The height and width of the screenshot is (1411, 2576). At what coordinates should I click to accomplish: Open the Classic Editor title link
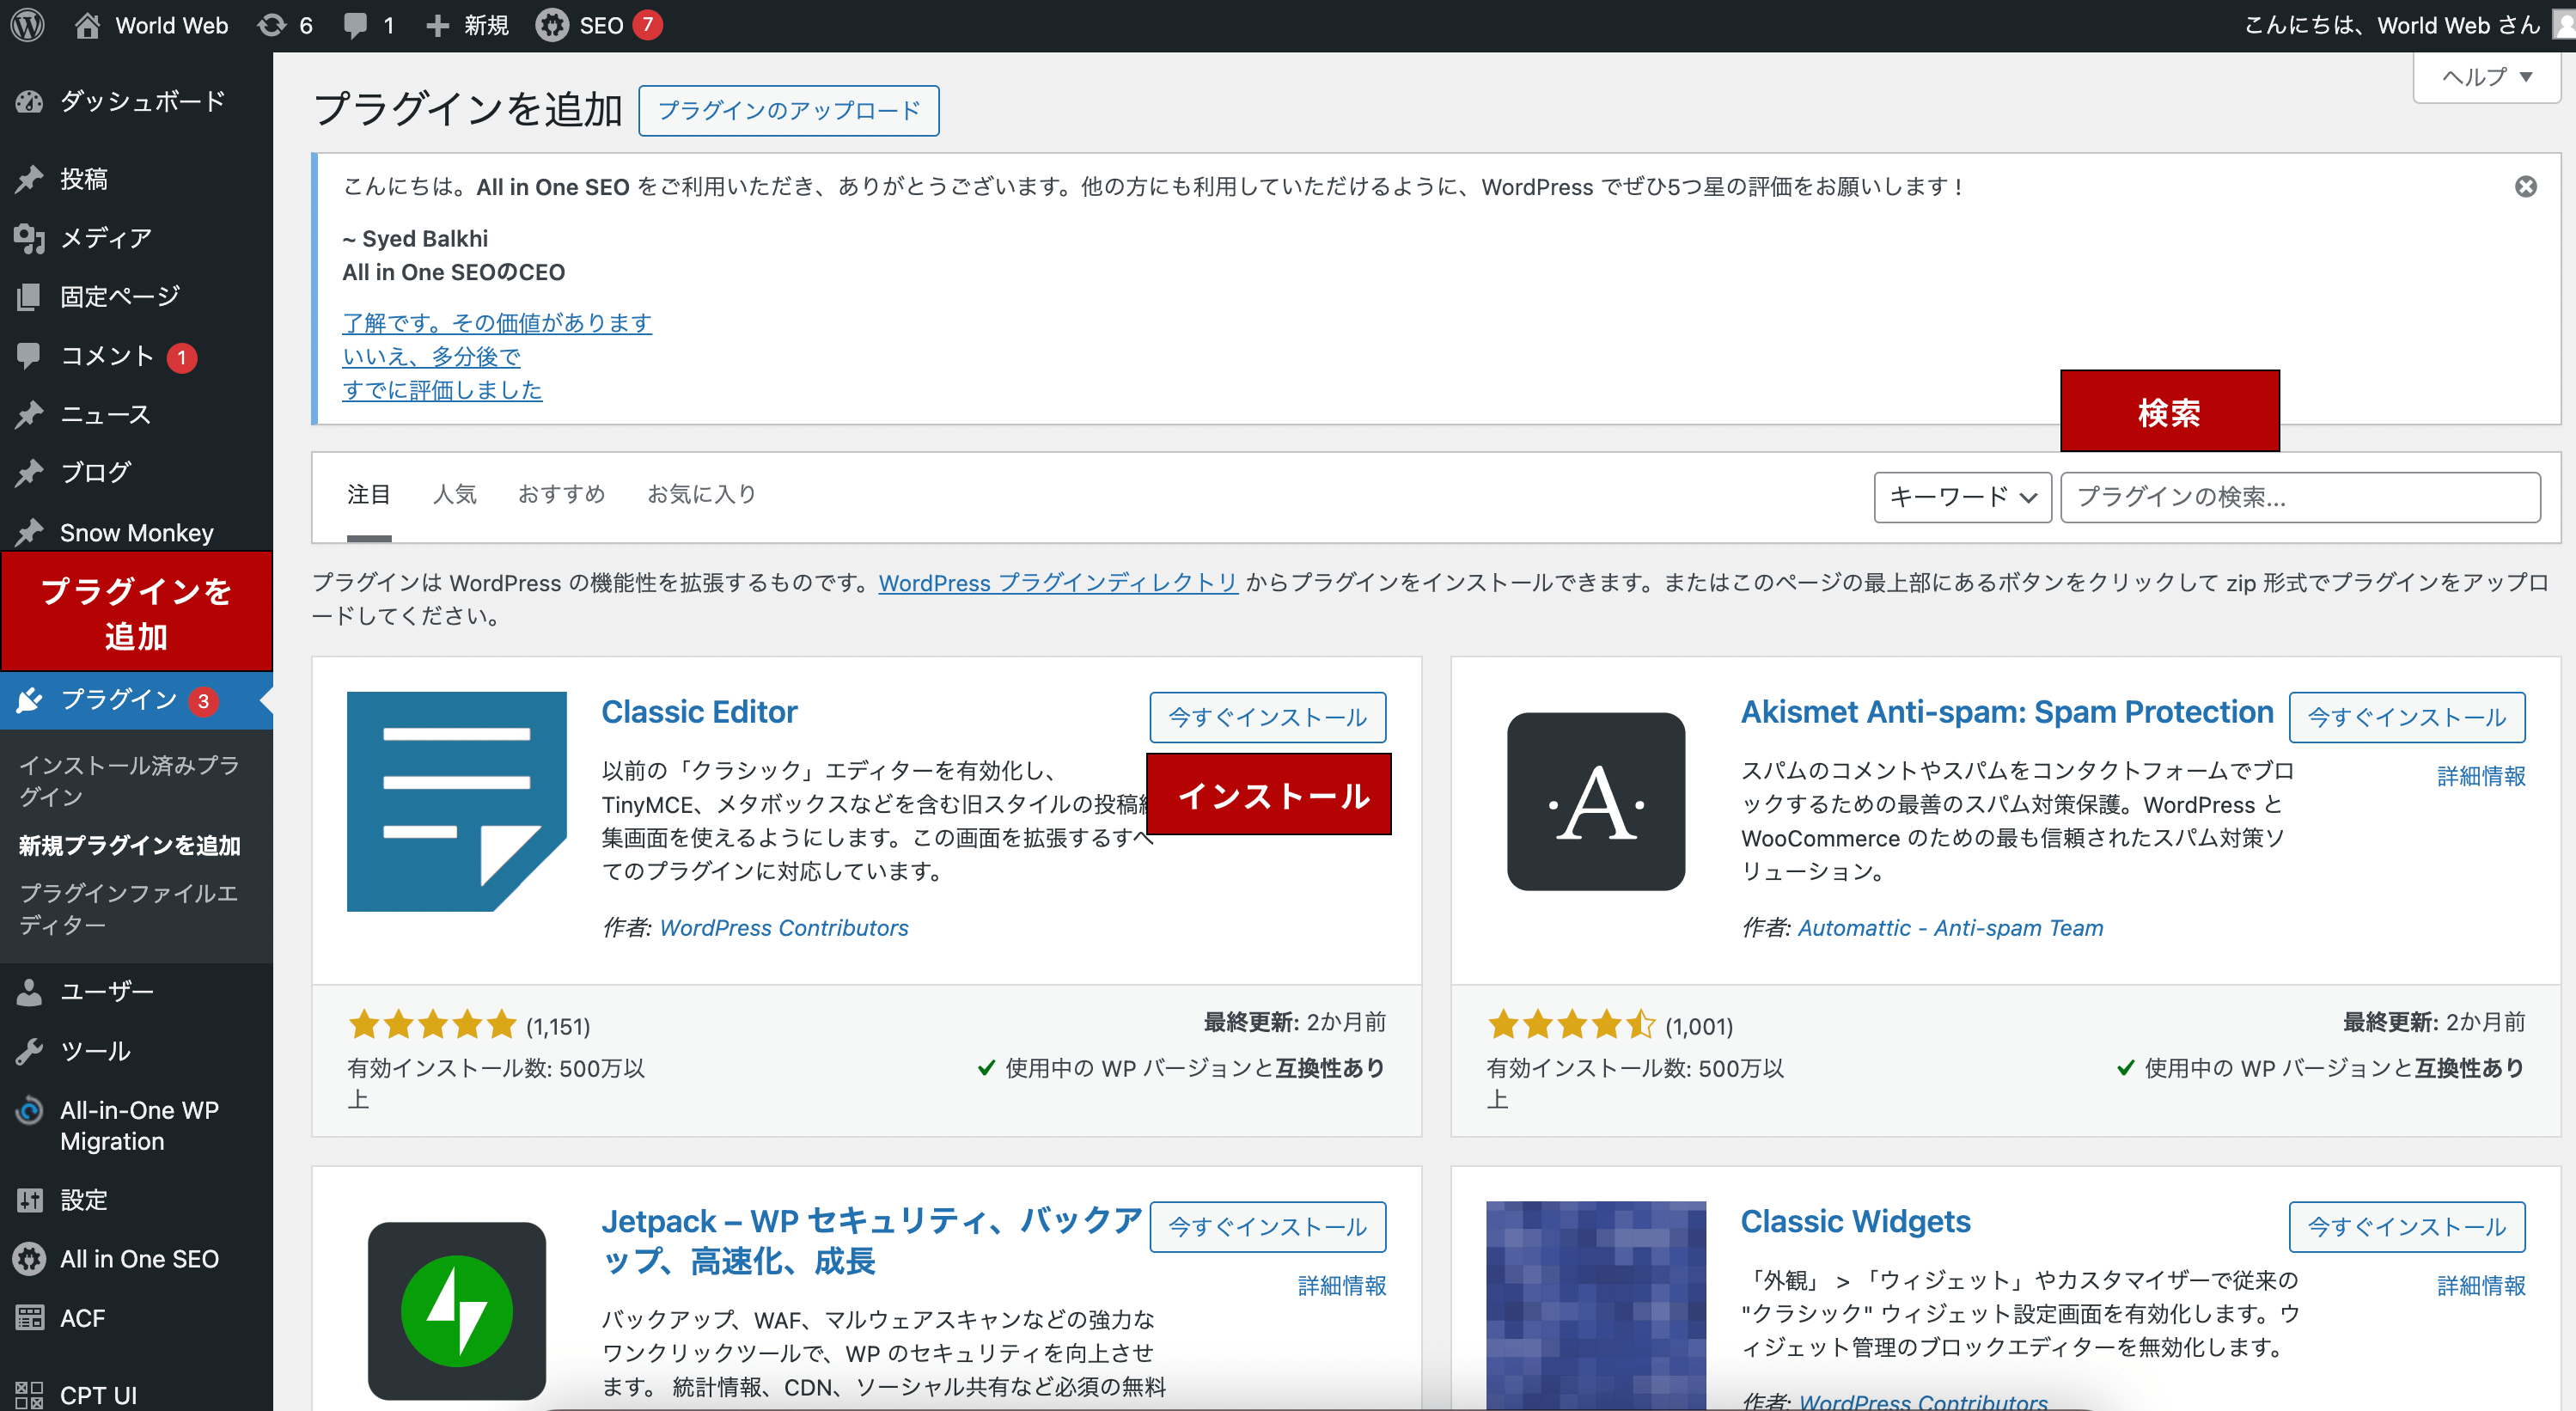point(699,712)
